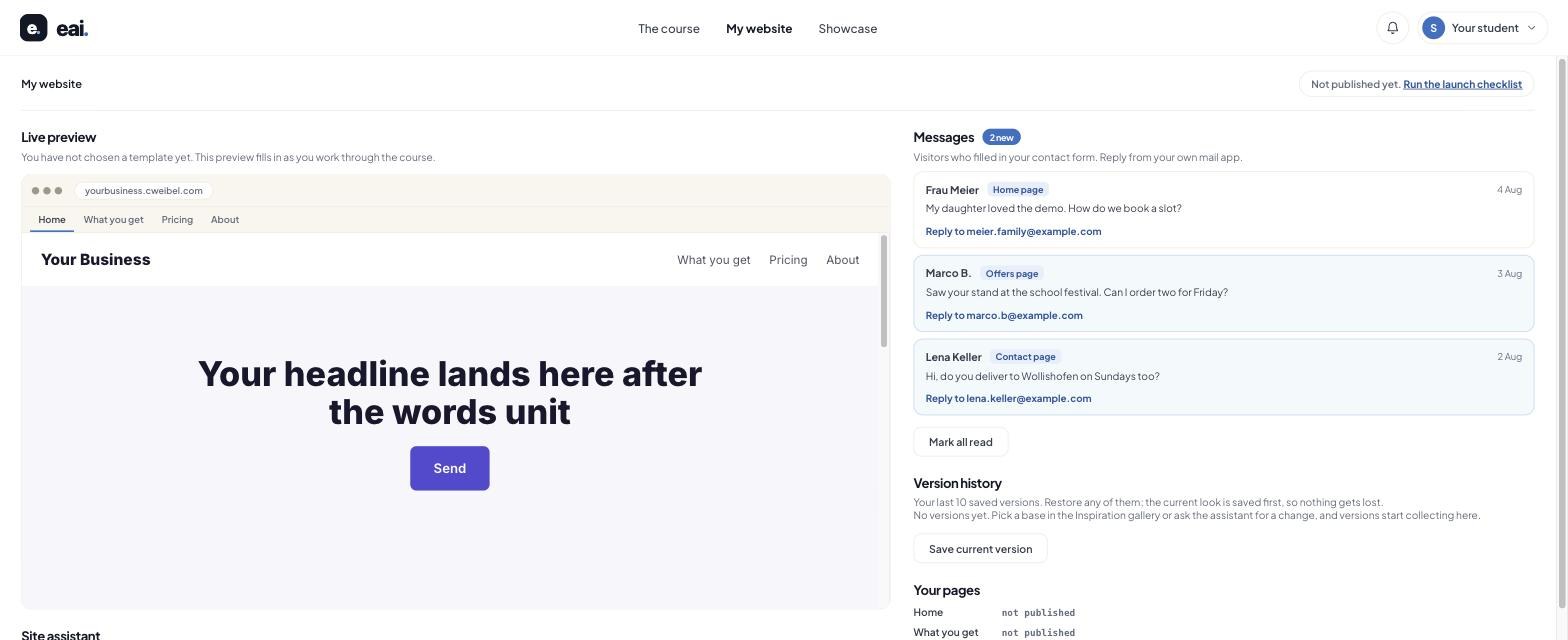Image resolution: width=1568 pixels, height=640 pixels.
Task: Expand the Your student account dropdown
Action: (x=1483, y=28)
